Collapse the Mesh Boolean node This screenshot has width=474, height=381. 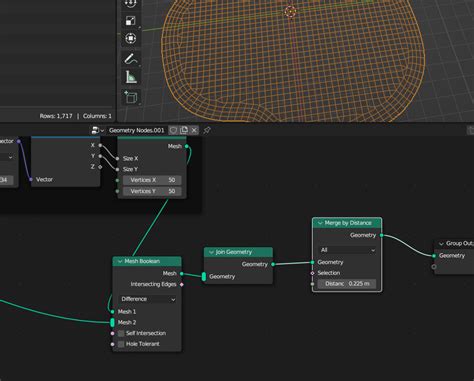[x=120, y=261]
